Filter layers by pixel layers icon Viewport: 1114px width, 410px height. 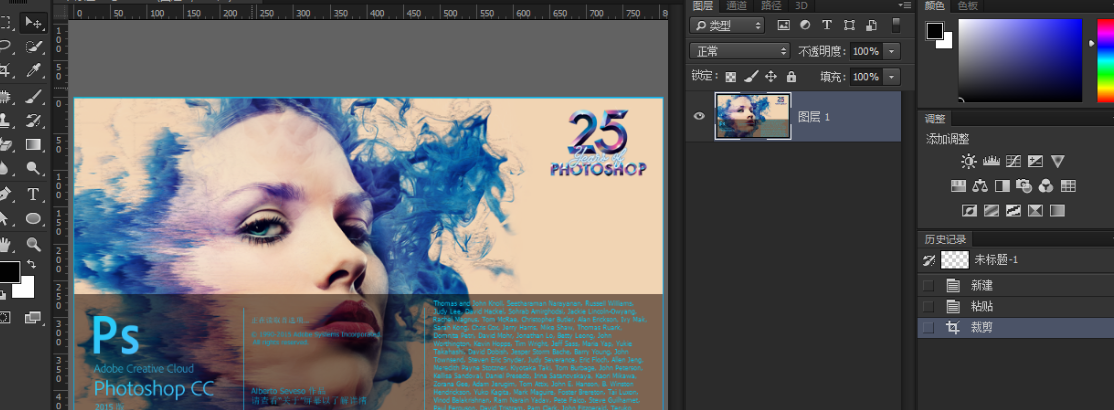pyautogui.click(x=784, y=25)
